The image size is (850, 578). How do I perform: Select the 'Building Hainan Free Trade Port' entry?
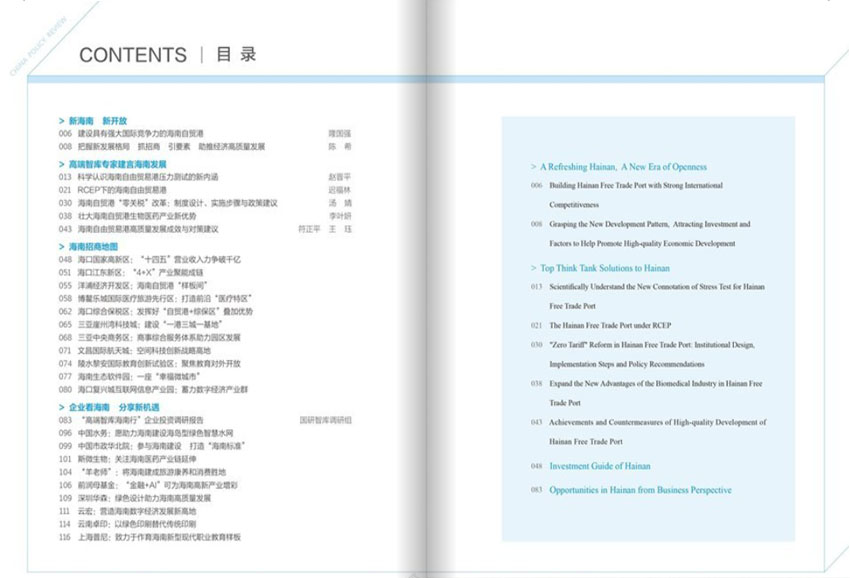[x=635, y=186]
